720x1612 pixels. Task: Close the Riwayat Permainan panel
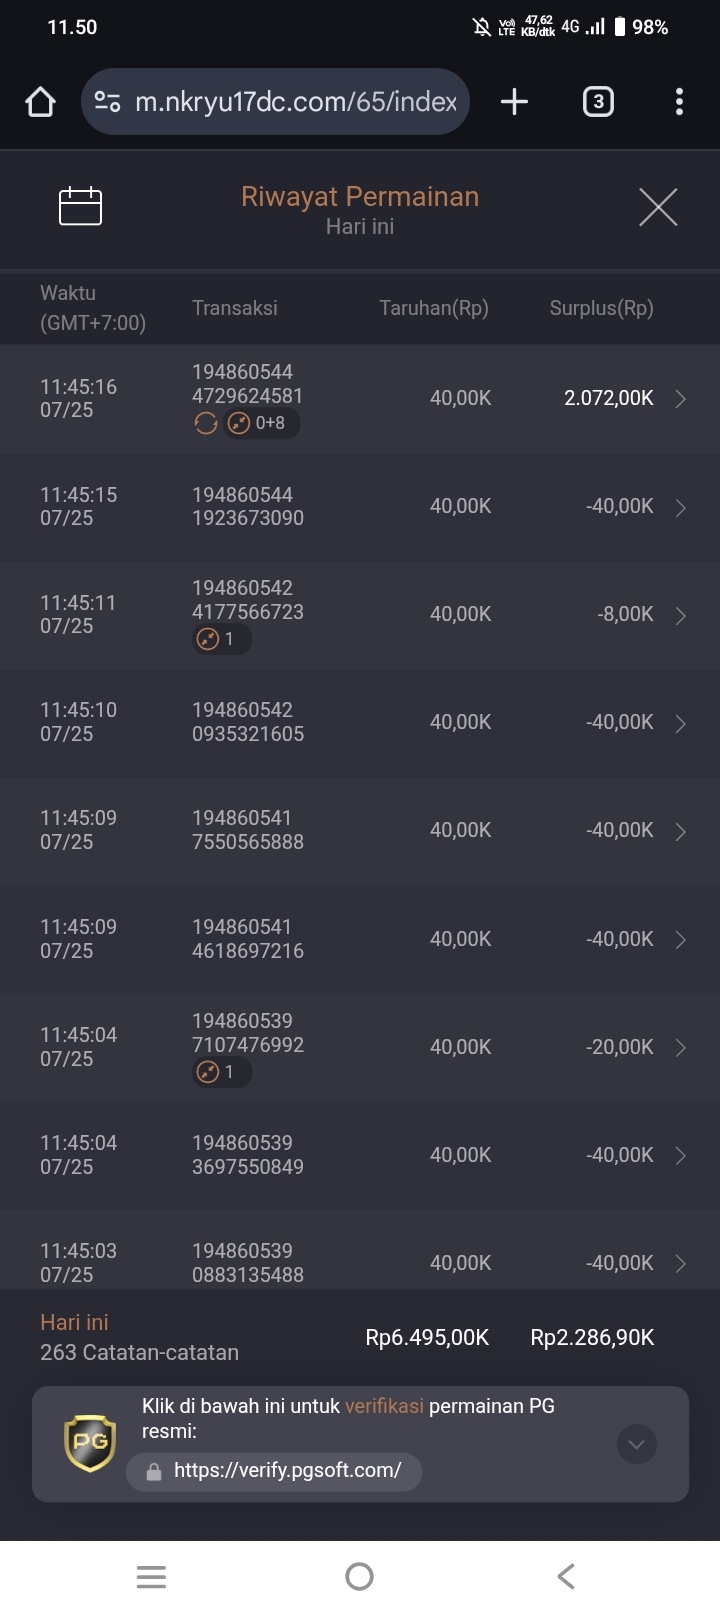658,207
